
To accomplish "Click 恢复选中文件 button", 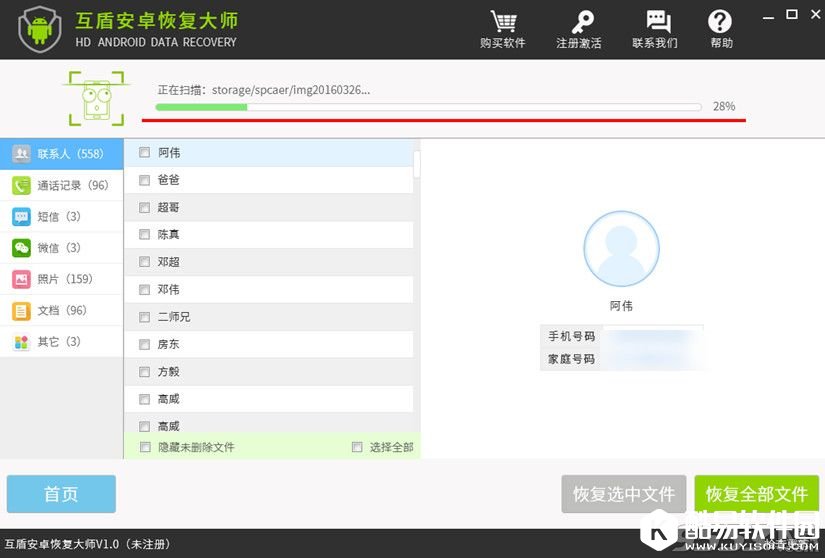I will click(623, 494).
